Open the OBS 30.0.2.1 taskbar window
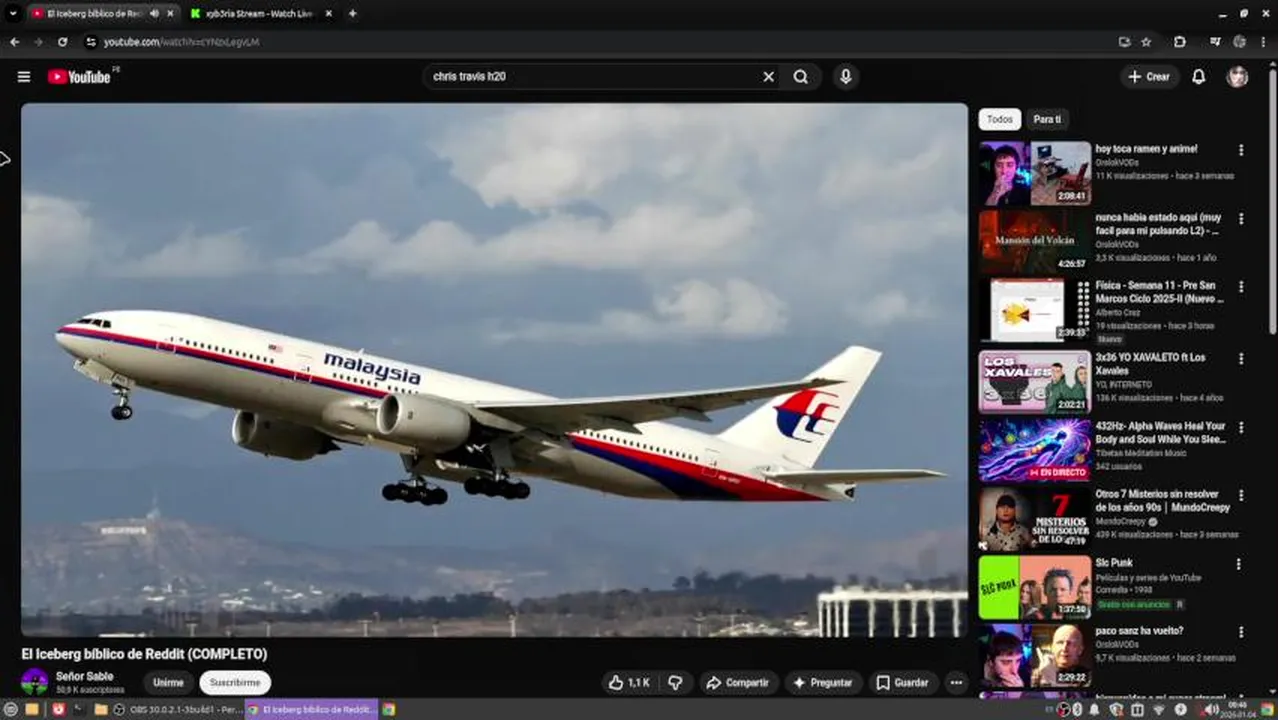This screenshot has width=1278, height=720. coord(180,709)
